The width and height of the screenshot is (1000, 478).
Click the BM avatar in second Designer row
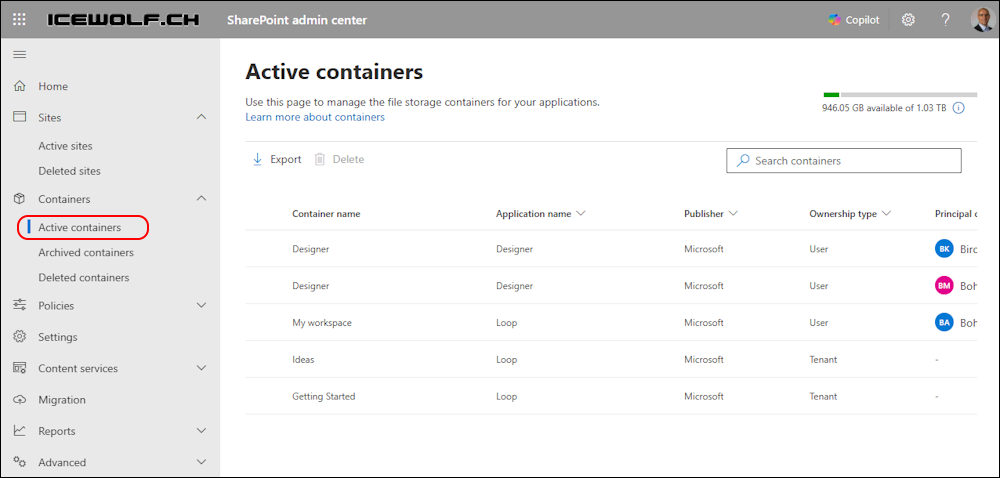point(945,286)
